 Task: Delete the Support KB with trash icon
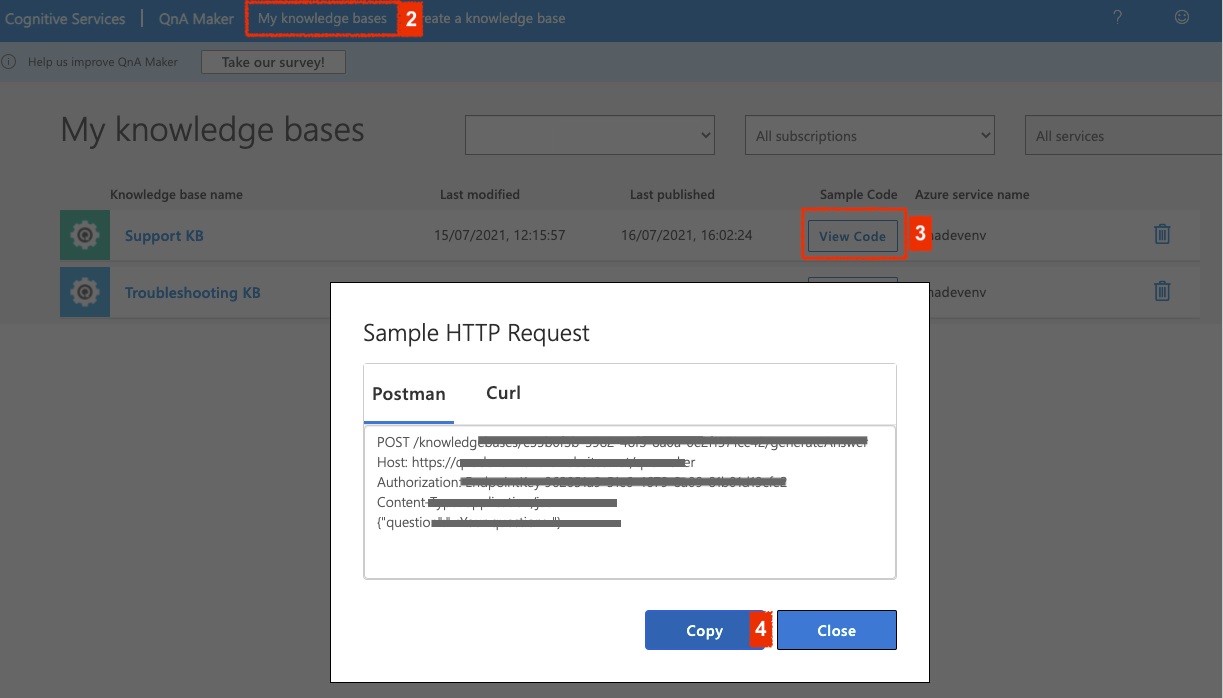1162,235
